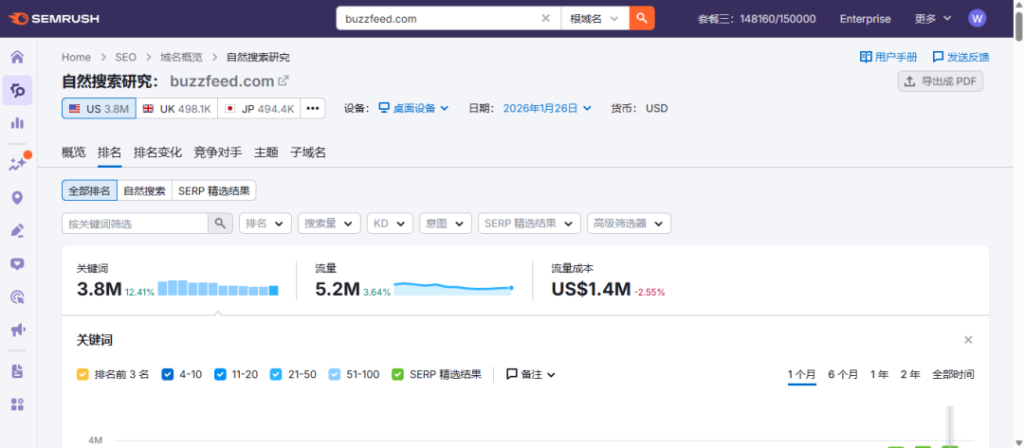The height and width of the screenshot is (448, 1024).
Task: Expand the 根域名 dropdown
Action: [596, 18]
